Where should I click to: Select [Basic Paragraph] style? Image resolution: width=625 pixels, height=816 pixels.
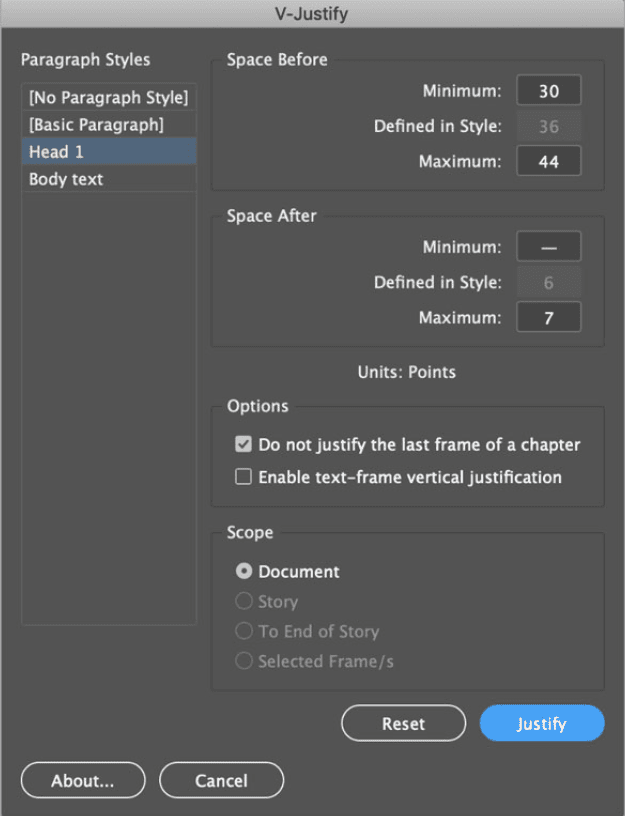(109, 124)
